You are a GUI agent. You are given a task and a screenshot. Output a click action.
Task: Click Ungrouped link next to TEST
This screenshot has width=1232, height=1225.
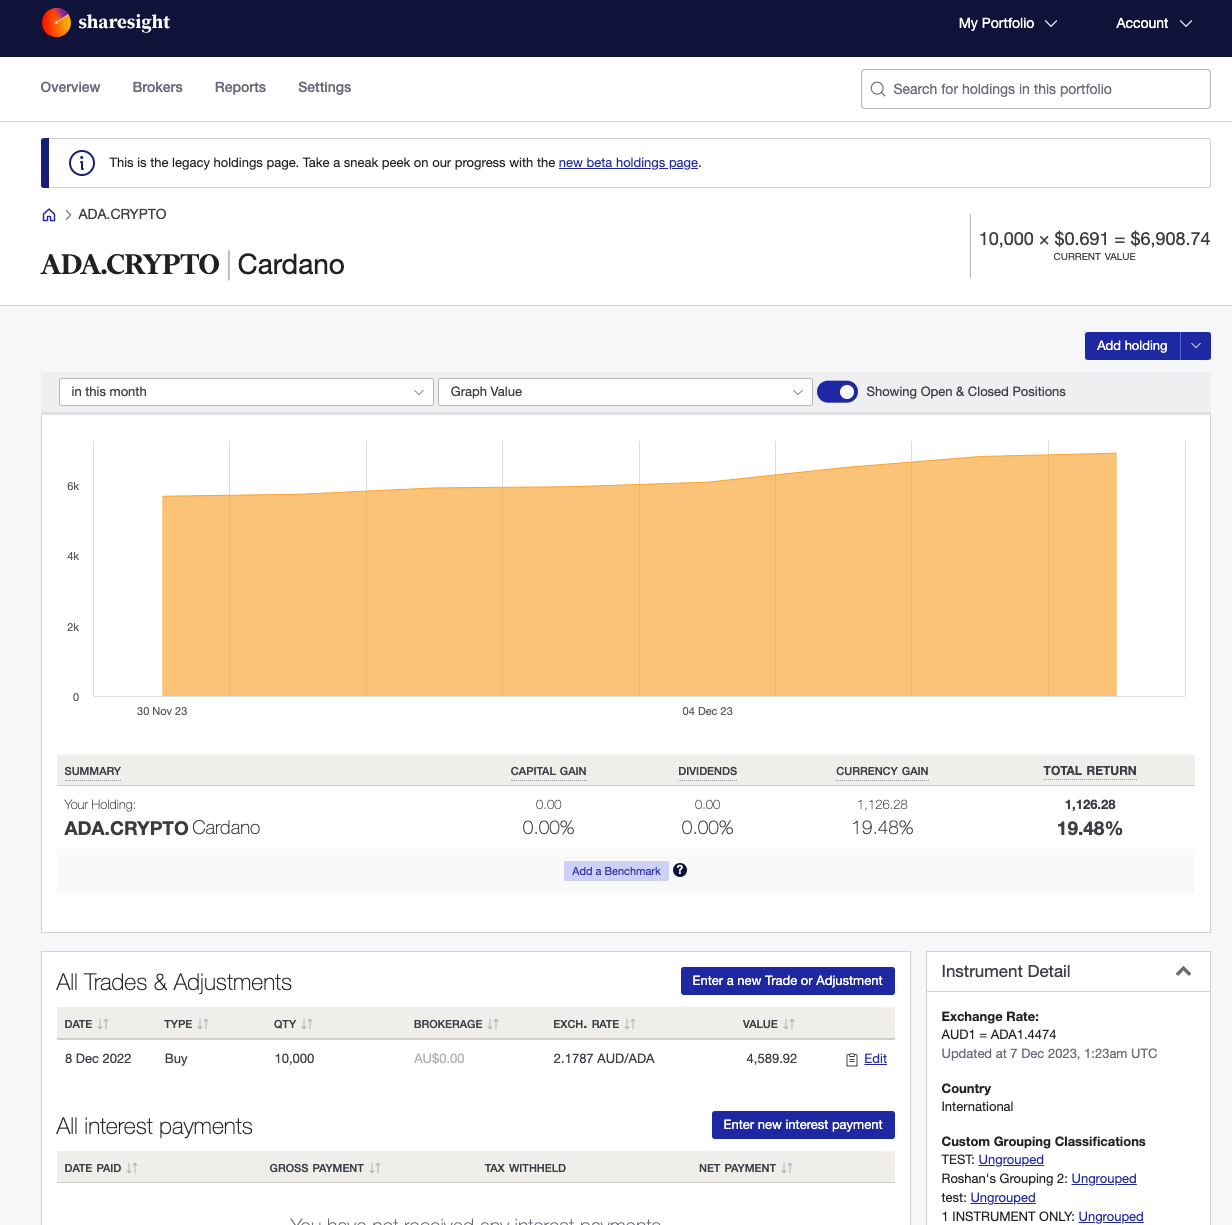1011,1160
